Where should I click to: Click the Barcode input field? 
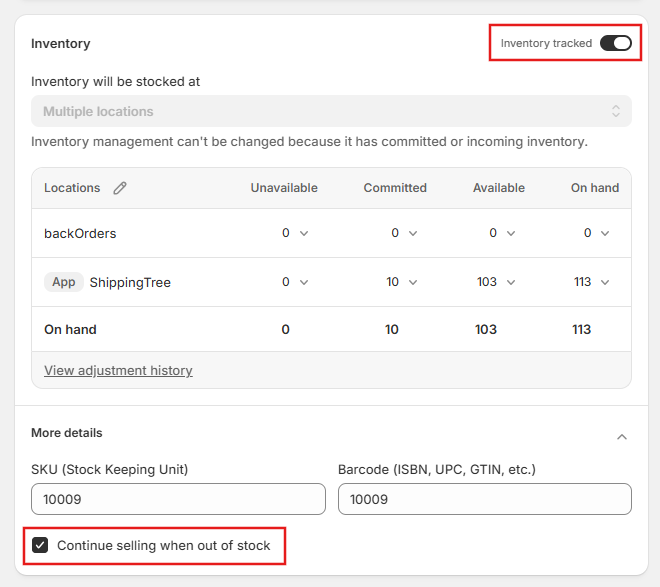click(484, 499)
